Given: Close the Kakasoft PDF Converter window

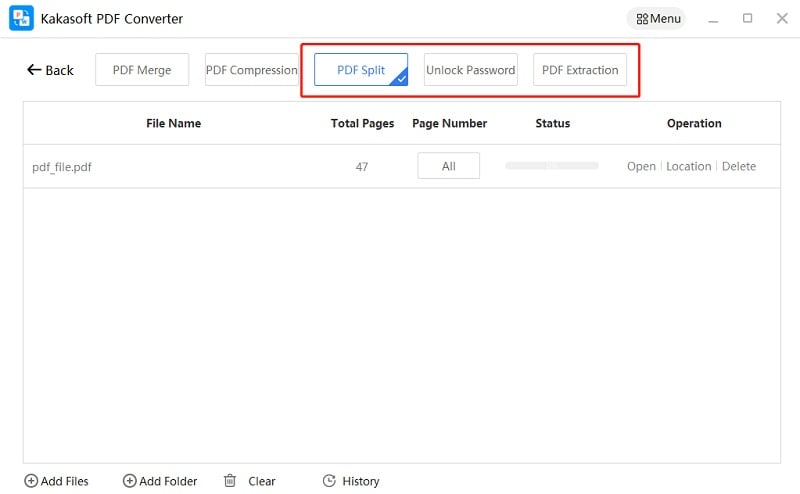Looking at the screenshot, I should pyautogui.click(x=782, y=18).
